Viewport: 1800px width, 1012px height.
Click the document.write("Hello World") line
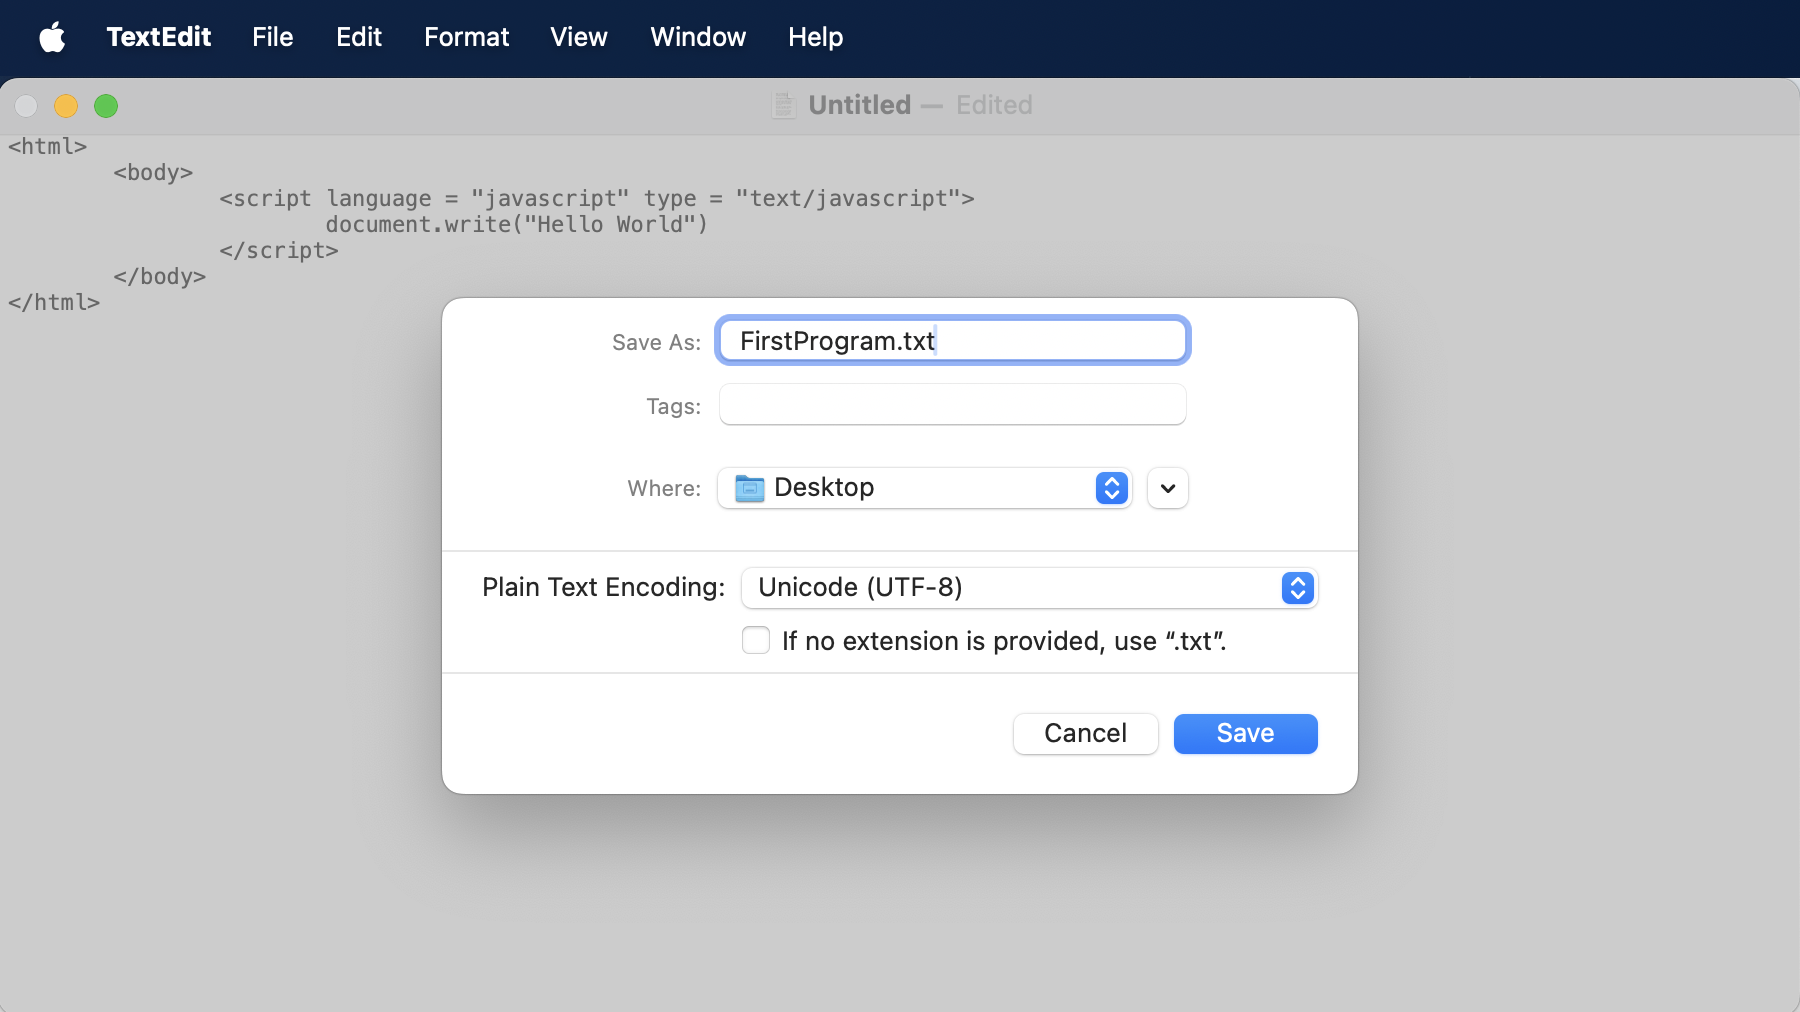pos(516,225)
